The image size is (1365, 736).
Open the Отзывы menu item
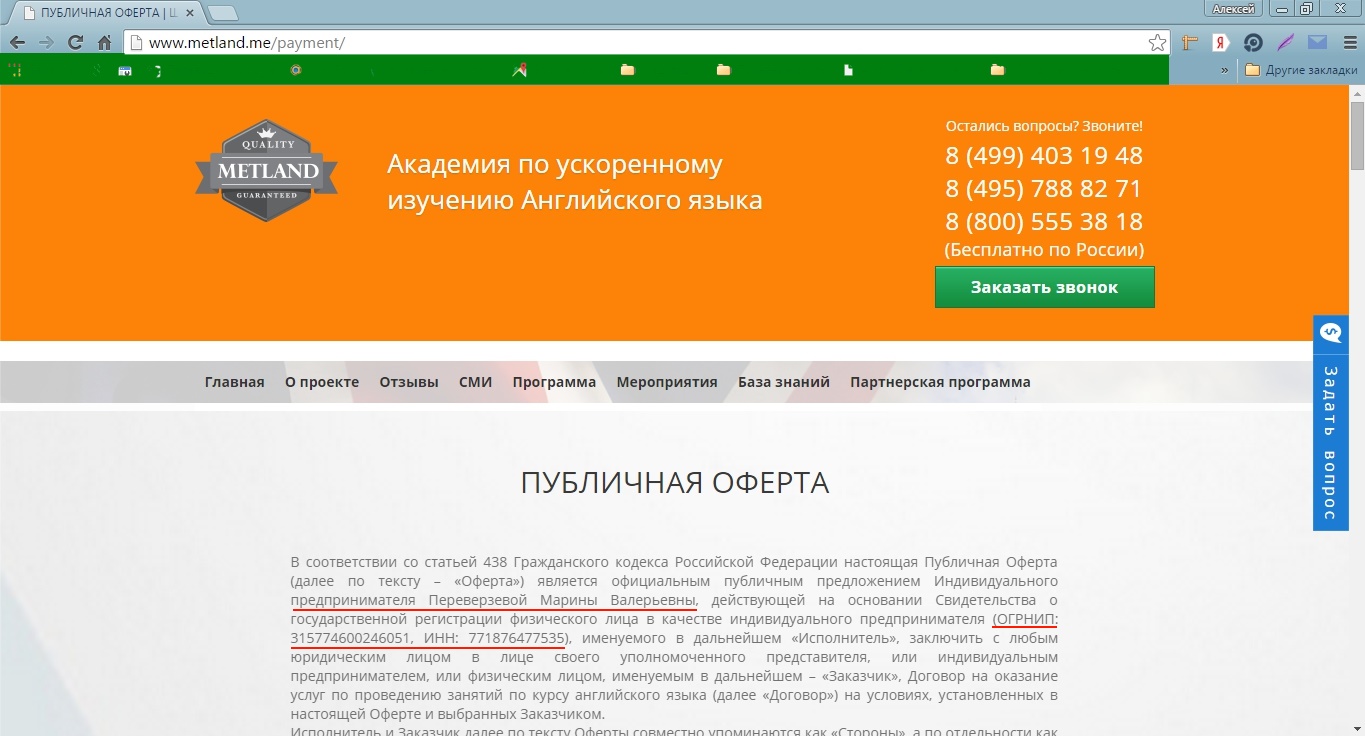[x=409, y=382]
